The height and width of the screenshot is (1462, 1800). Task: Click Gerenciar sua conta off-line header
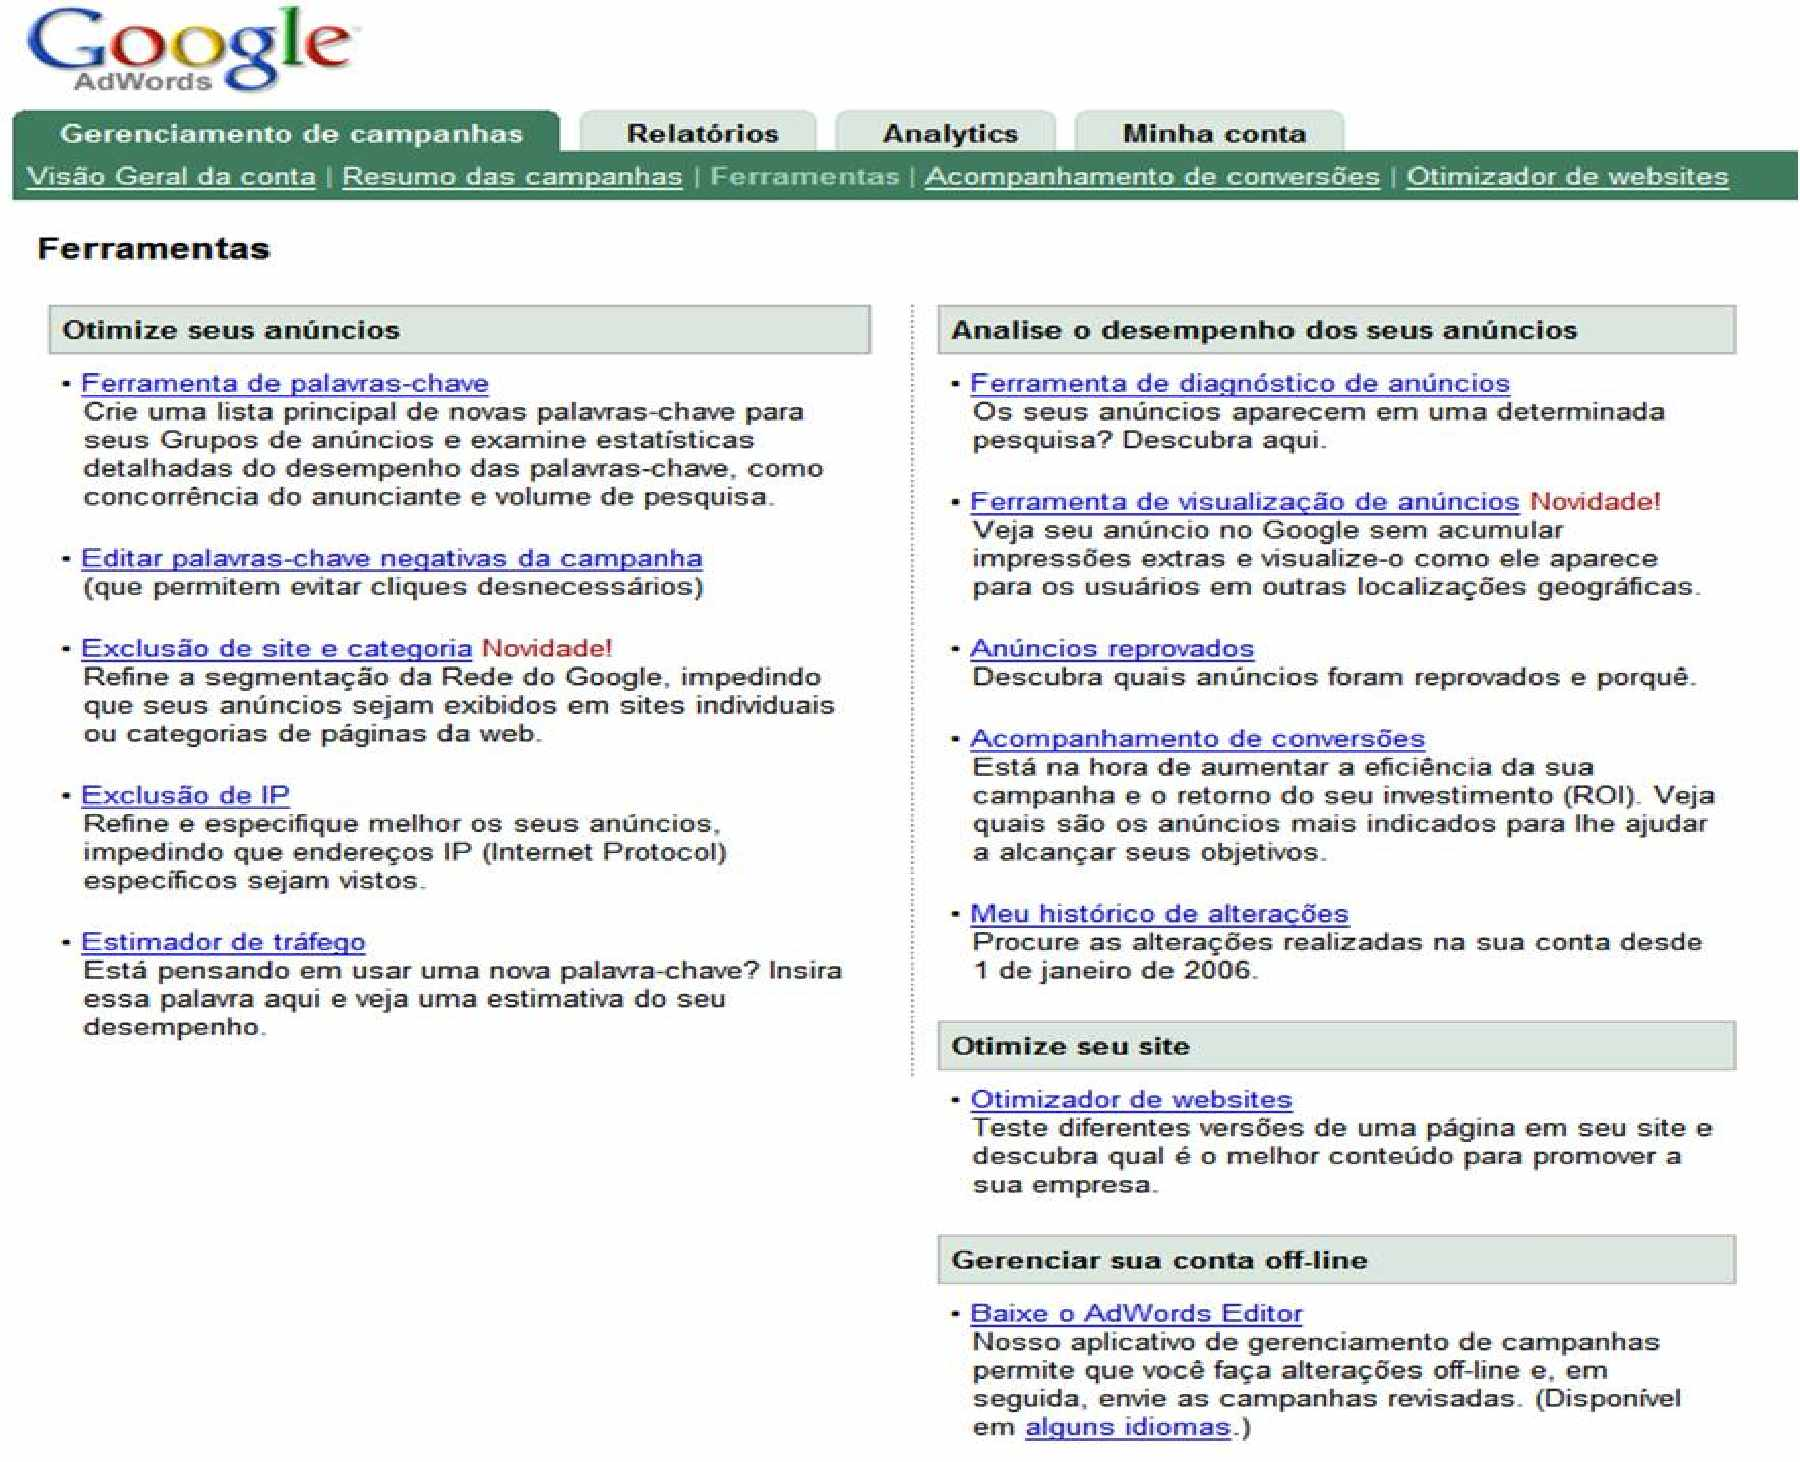[1337, 1260]
